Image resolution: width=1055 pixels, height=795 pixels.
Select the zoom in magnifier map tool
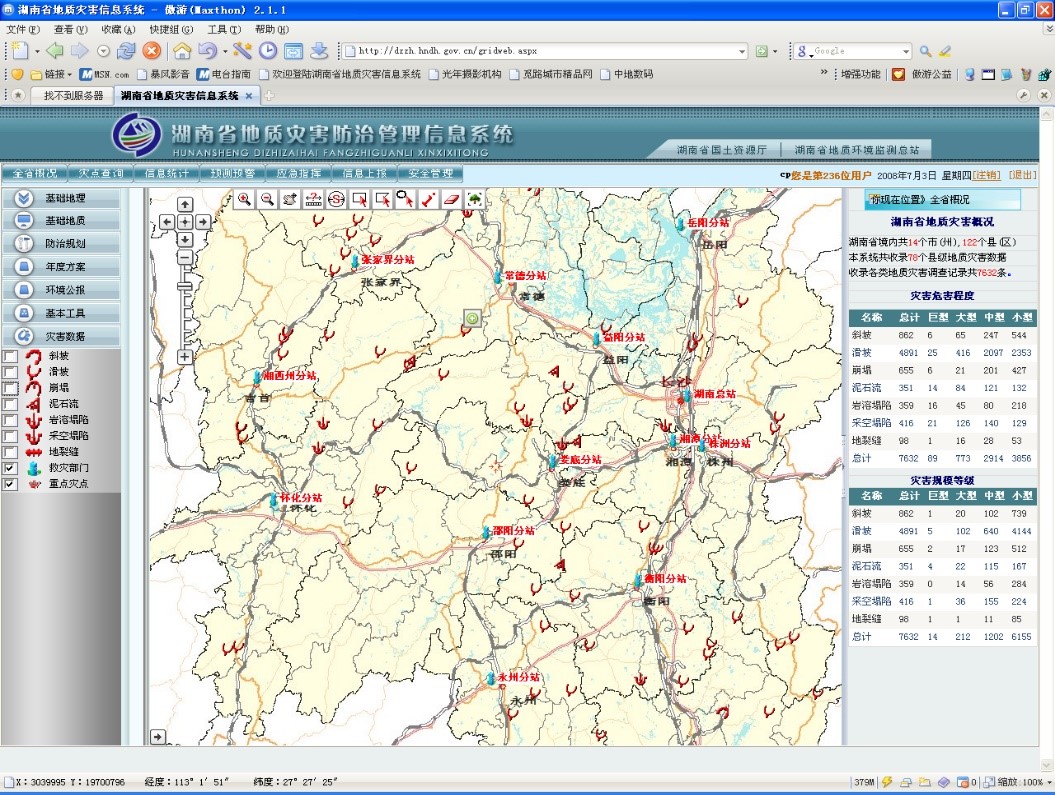click(x=245, y=199)
